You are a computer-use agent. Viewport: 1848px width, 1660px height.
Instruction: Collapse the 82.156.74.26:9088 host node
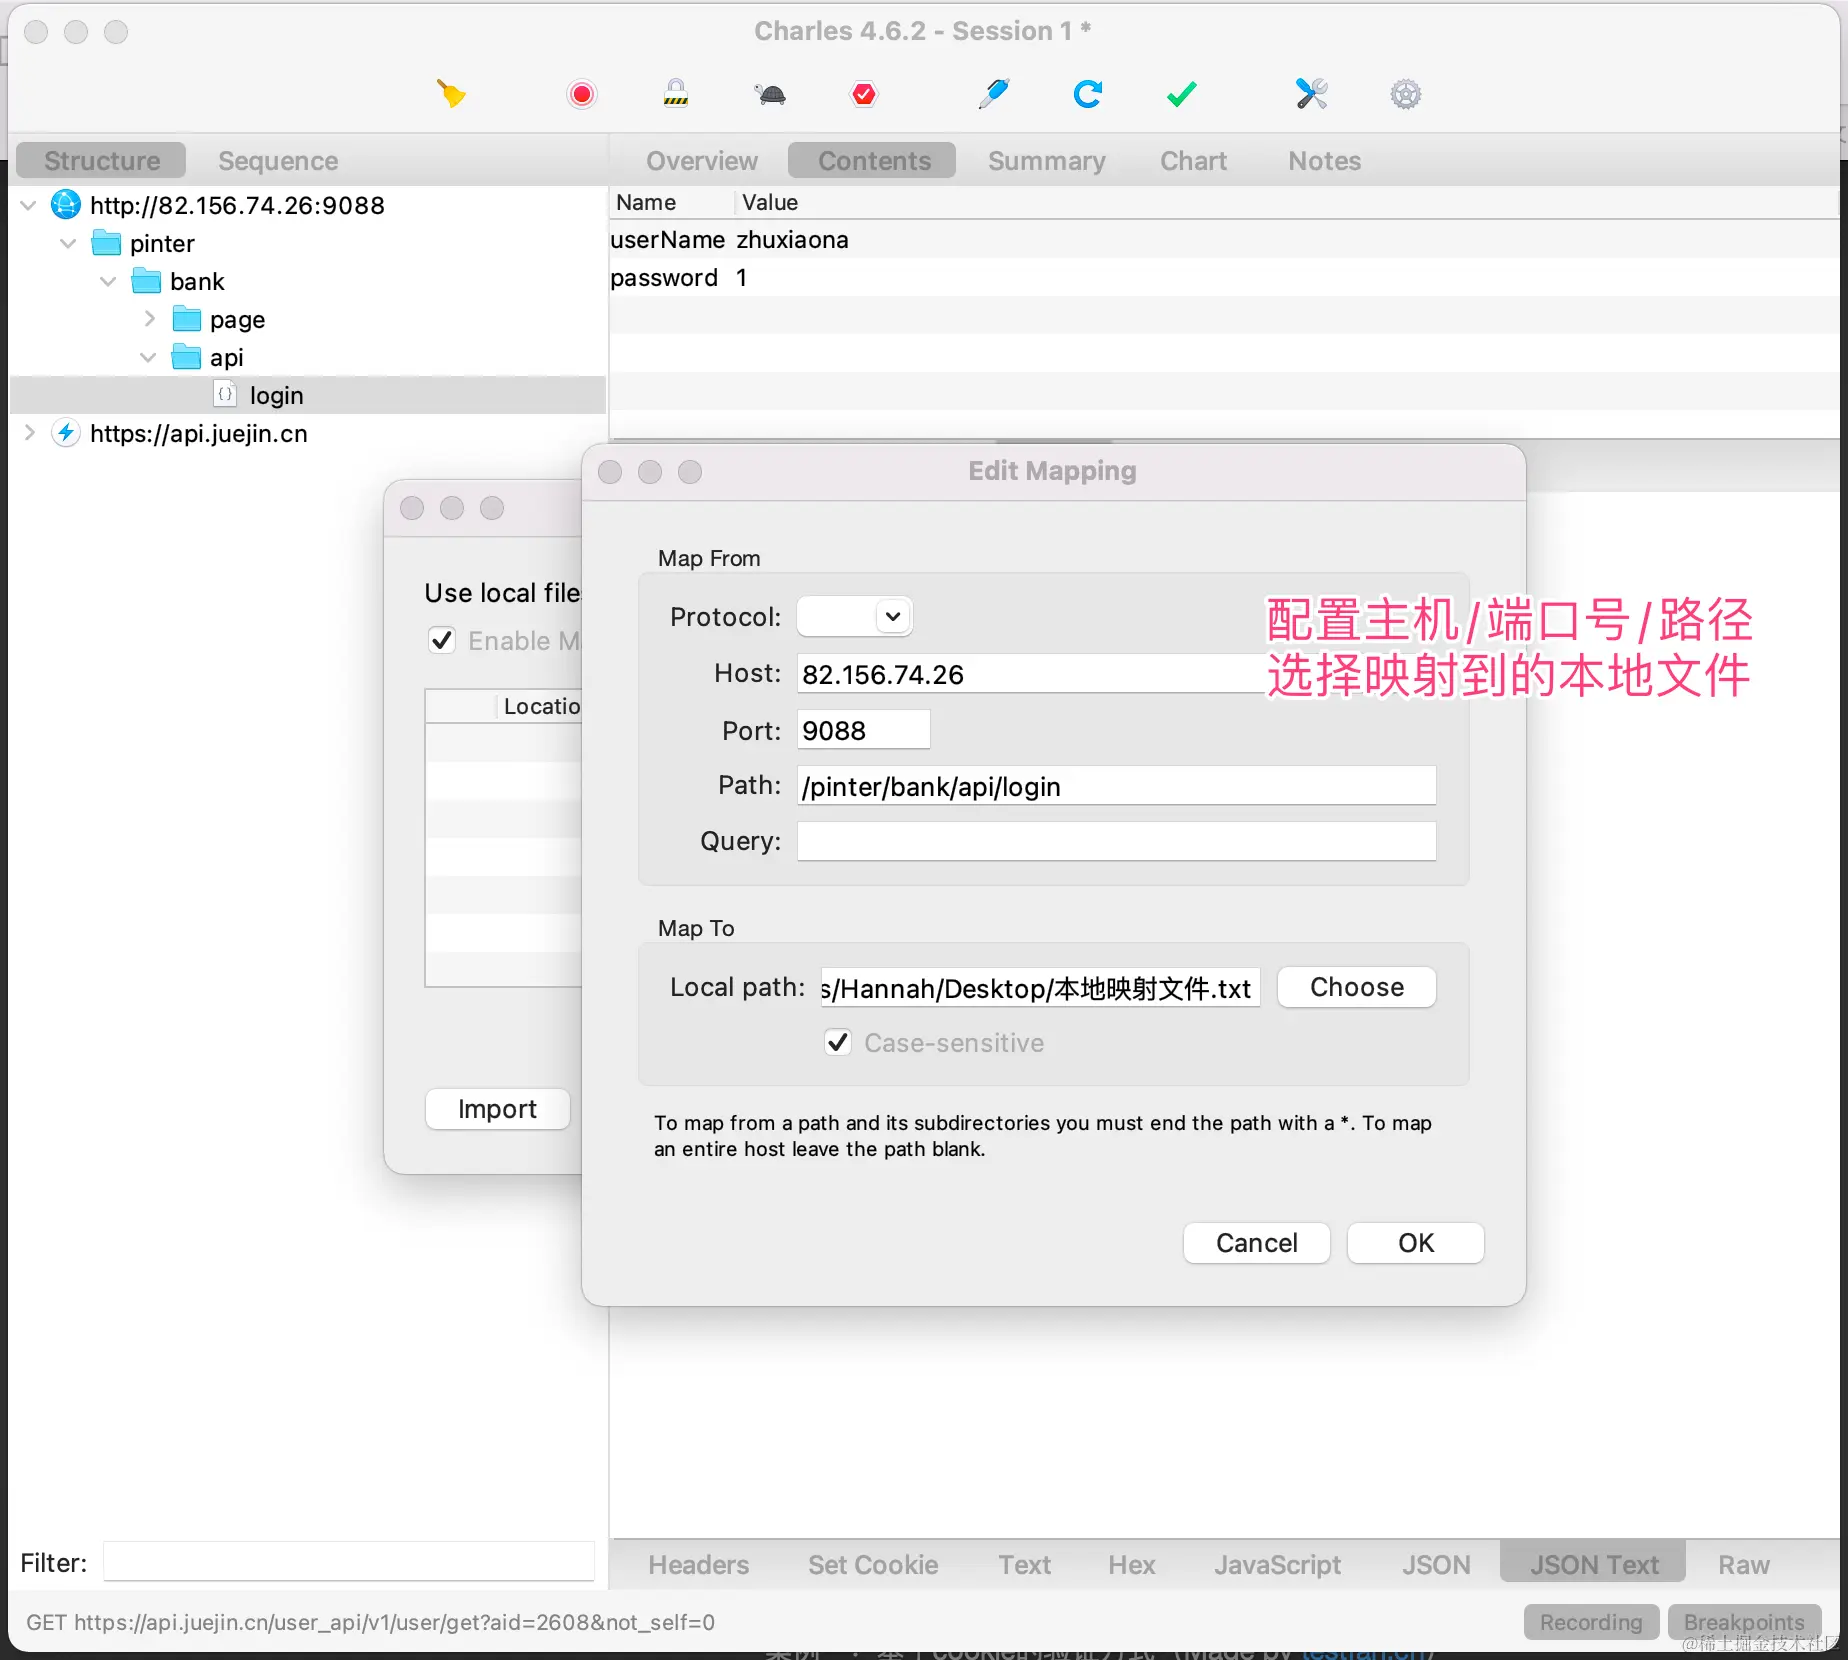(x=29, y=205)
